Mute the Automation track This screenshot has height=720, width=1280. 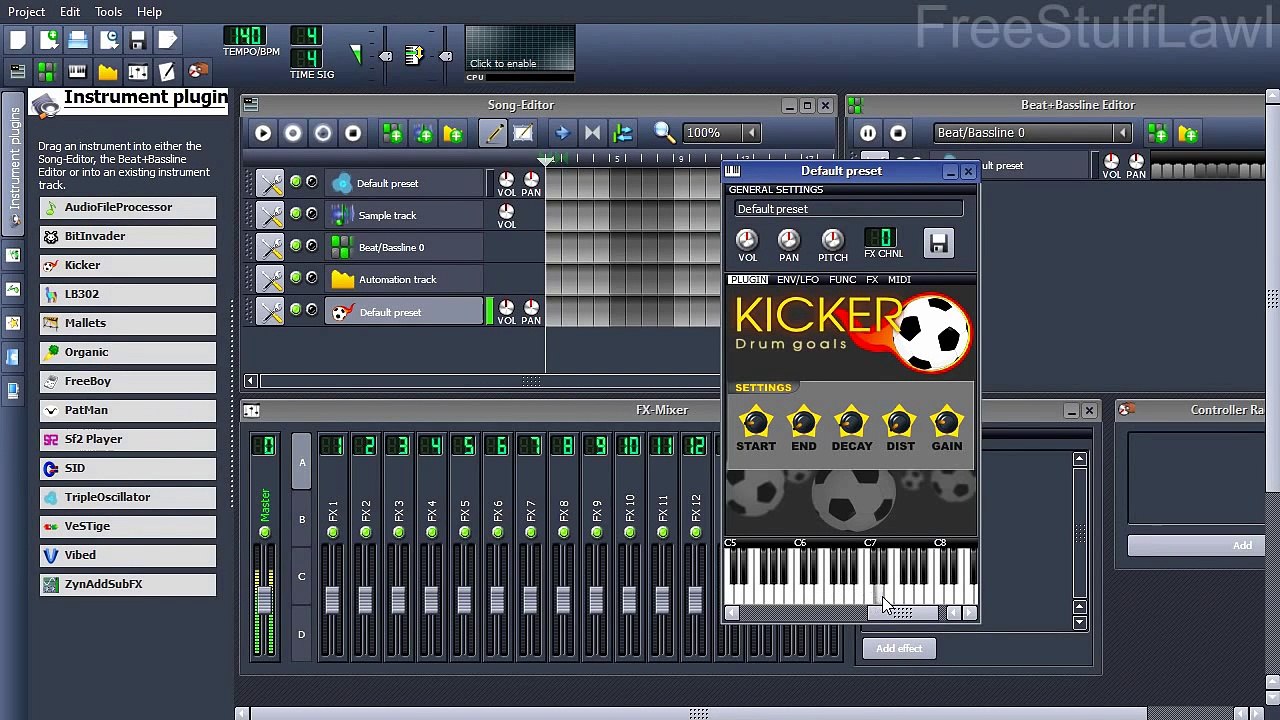click(x=295, y=278)
